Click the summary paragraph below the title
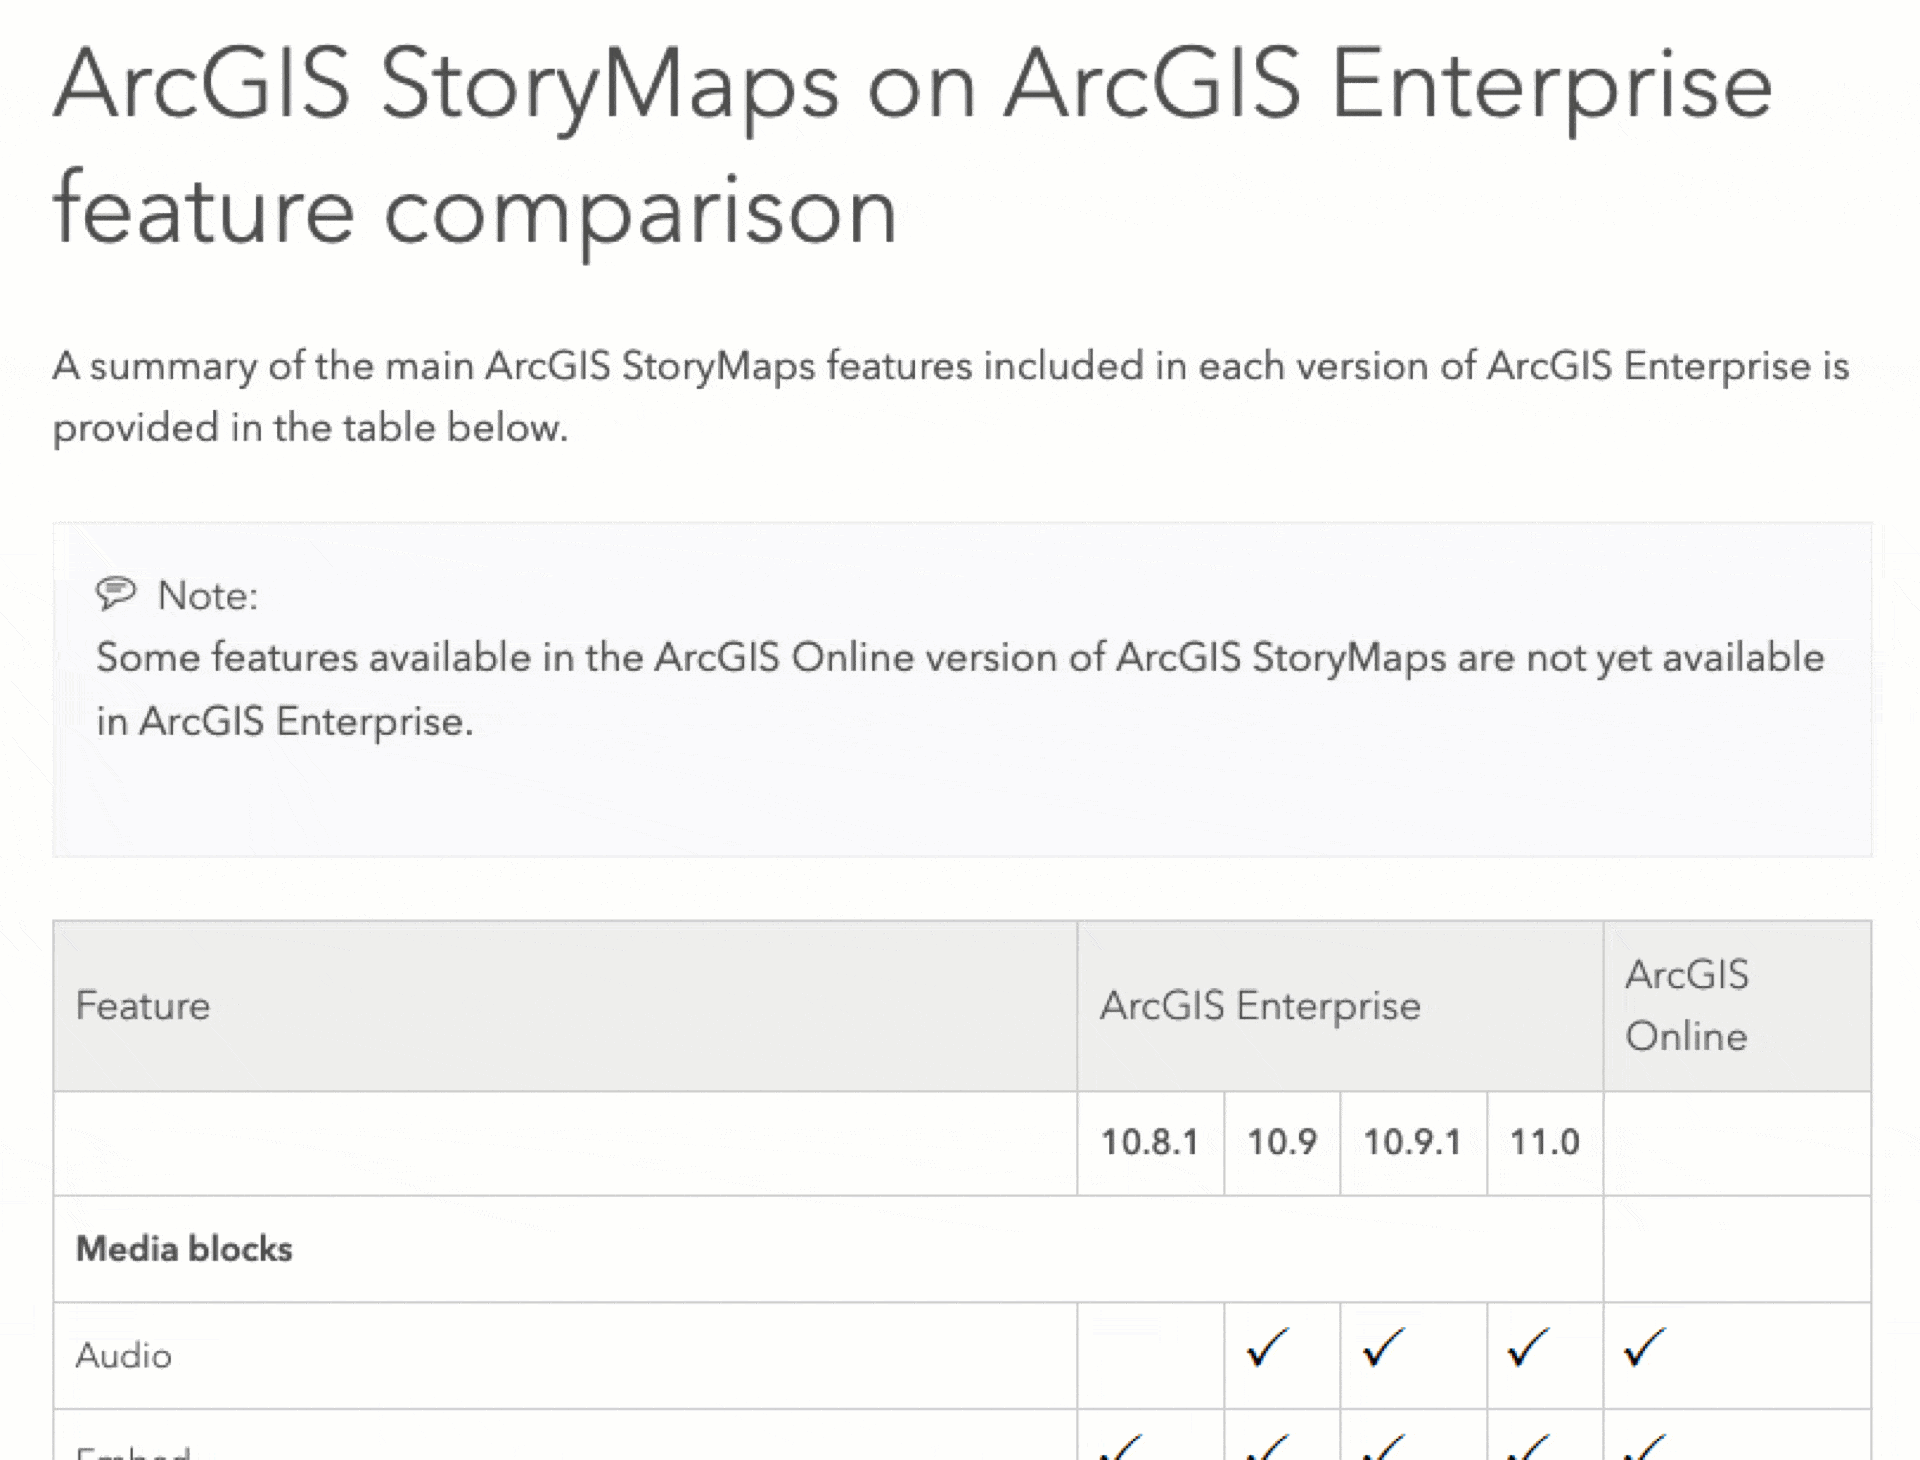The height and width of the screenshot is (1460, 1920). pos(950,396)
